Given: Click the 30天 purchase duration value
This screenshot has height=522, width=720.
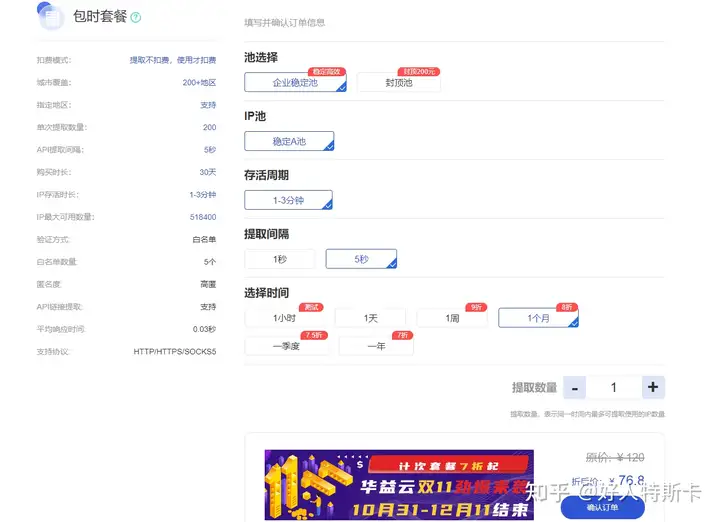Looking at the screenshot, I should click(x=208, y=172).
